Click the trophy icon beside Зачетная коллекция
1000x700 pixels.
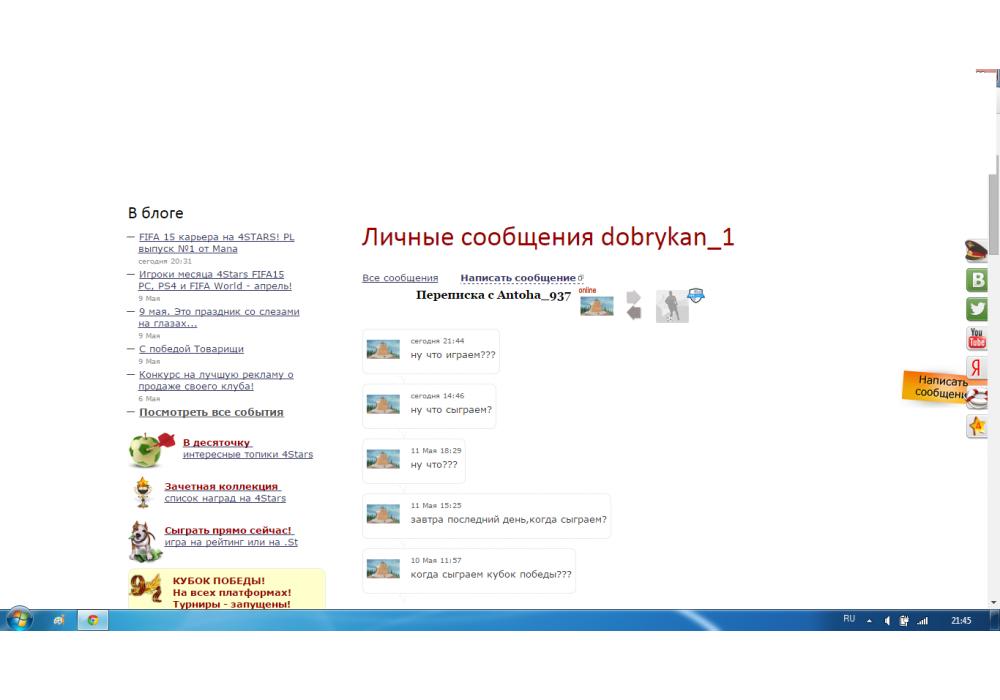click(143, 492)
